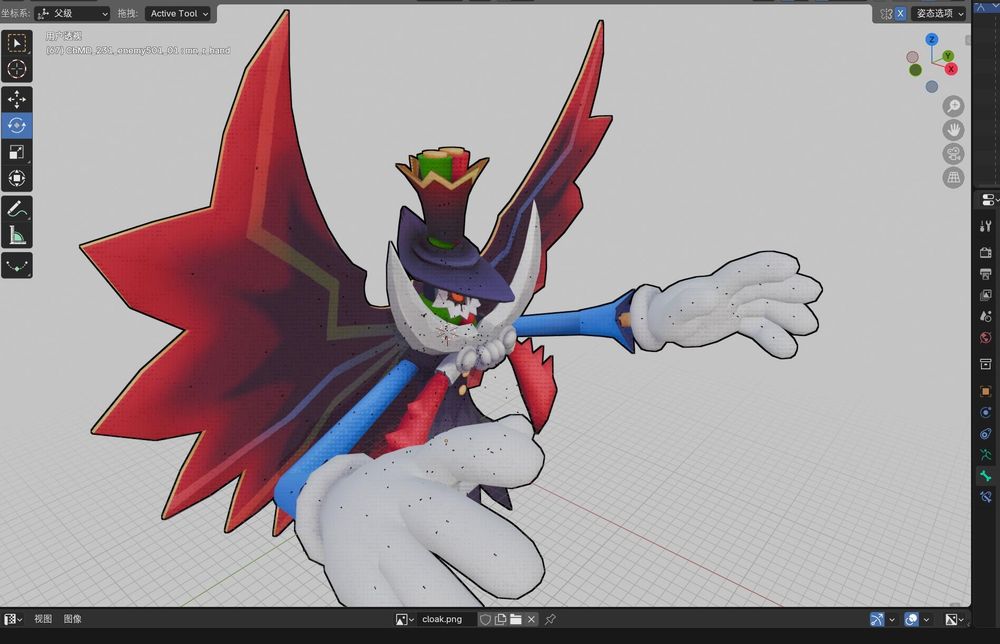This screenshot has width=1000, height=644.
Task: Open the image editor type dropdown
Action: pyautogui.click(x=13, y=619)
